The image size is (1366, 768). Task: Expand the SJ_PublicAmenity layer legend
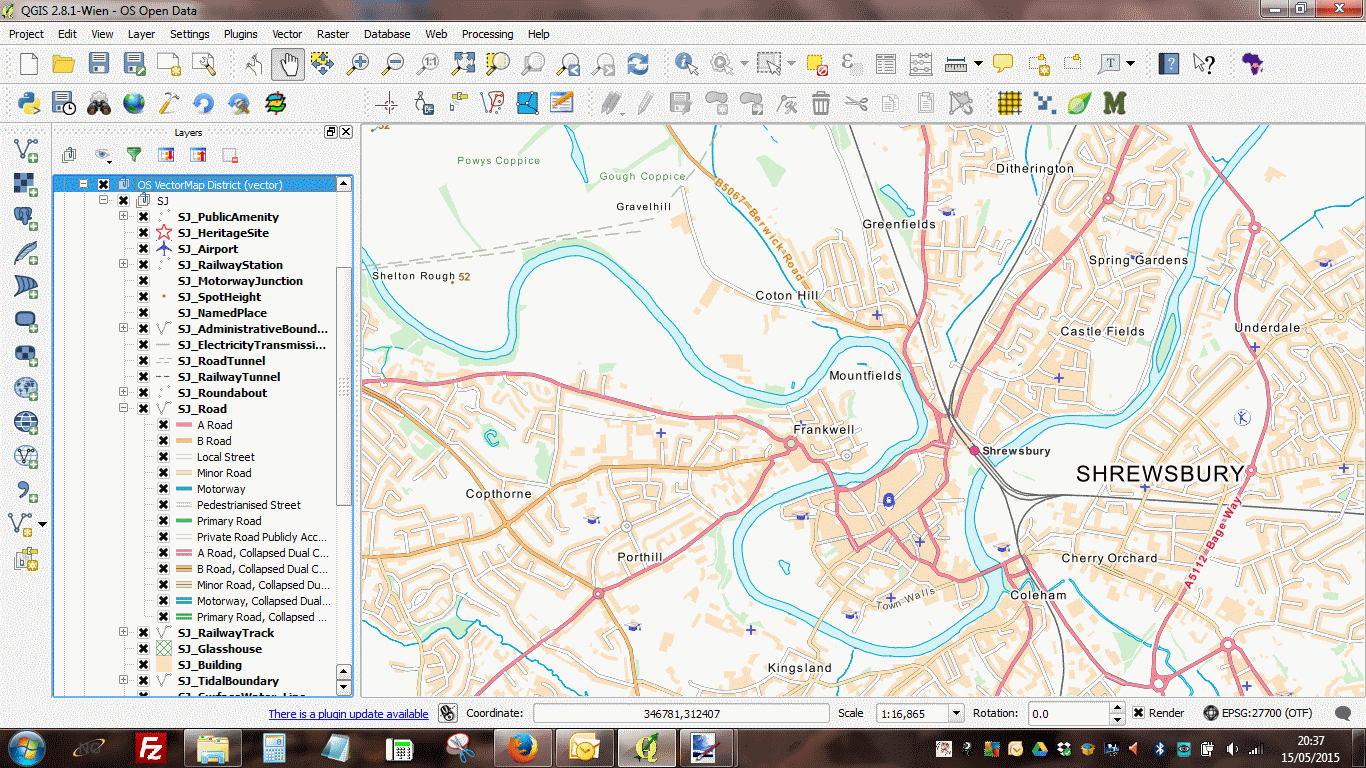pos(123,217)
